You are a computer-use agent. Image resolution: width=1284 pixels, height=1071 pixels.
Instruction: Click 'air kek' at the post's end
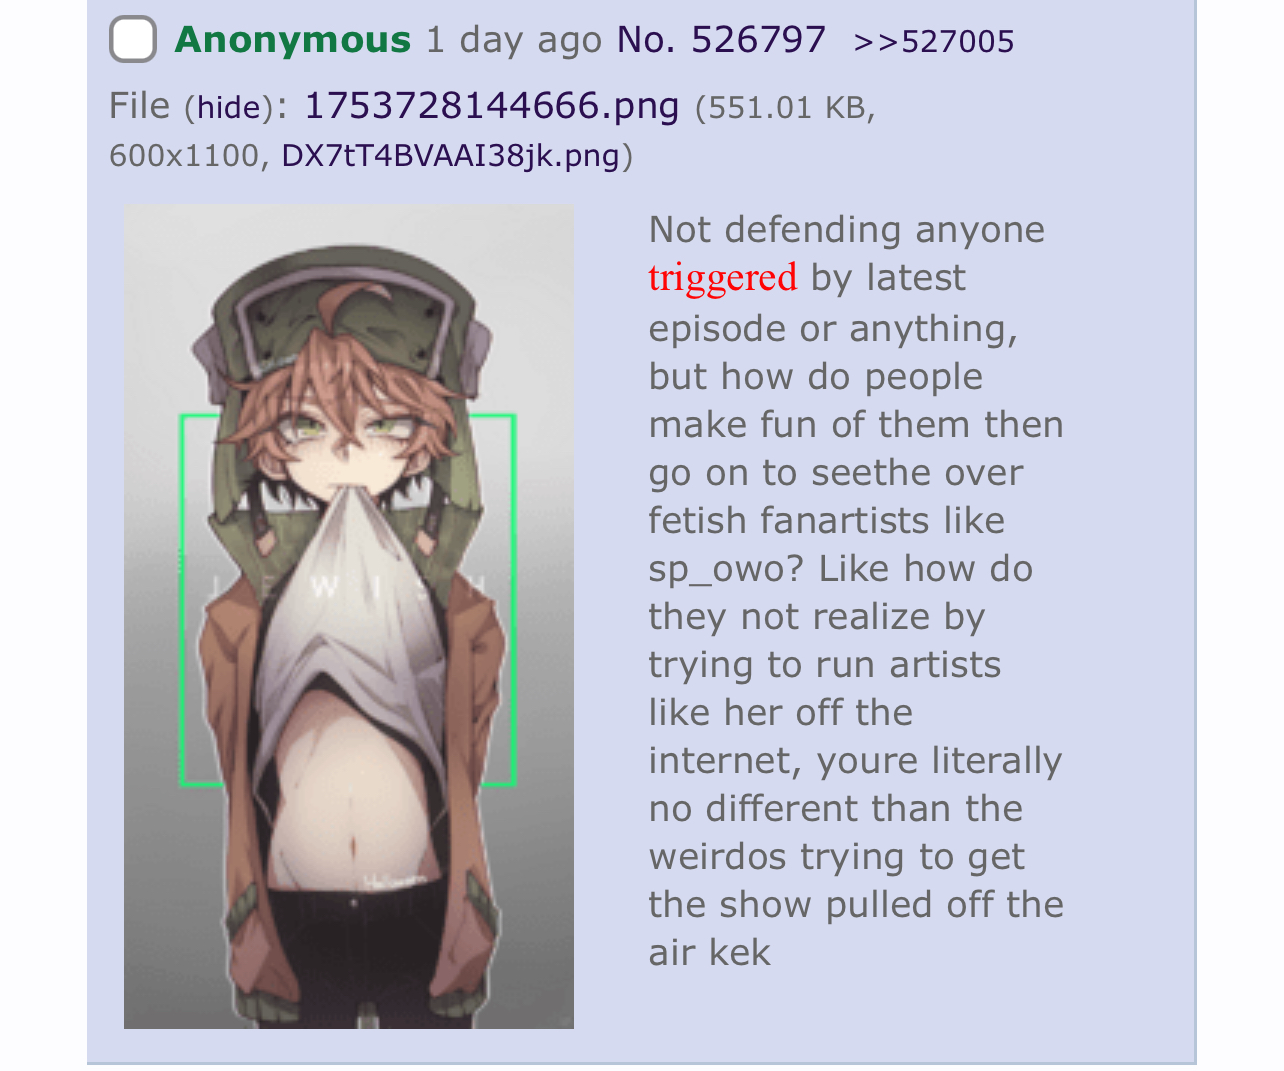click(710, 952)
